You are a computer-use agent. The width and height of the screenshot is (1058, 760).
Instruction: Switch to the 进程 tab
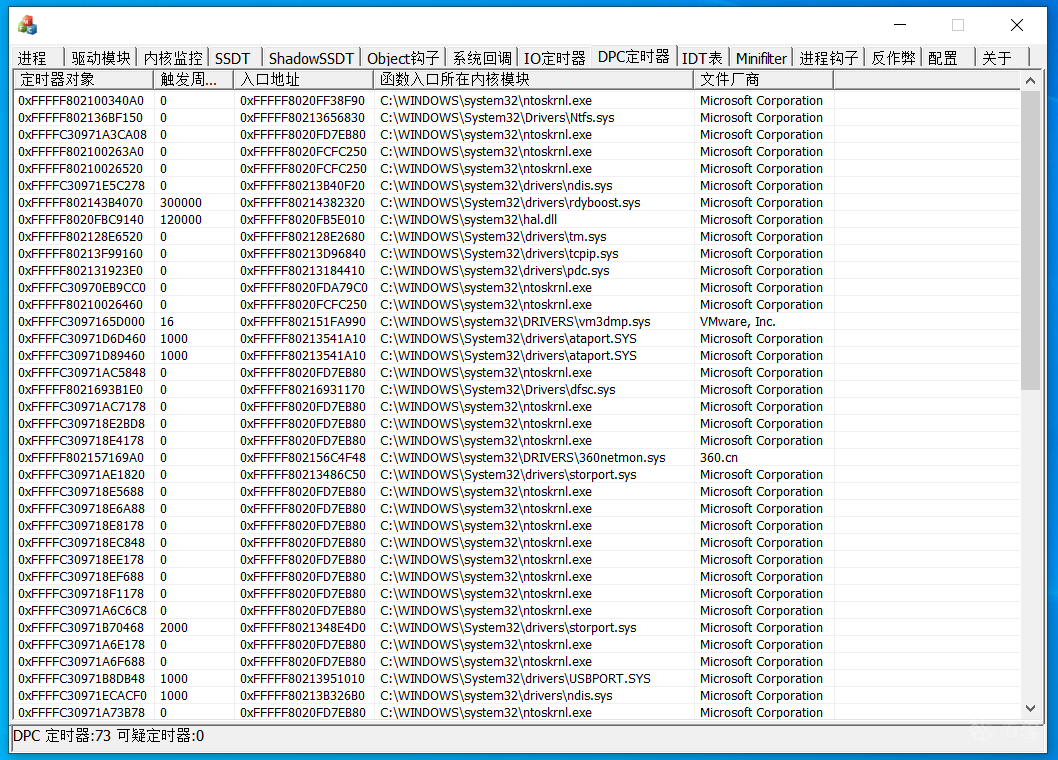(x=32, y=58)
